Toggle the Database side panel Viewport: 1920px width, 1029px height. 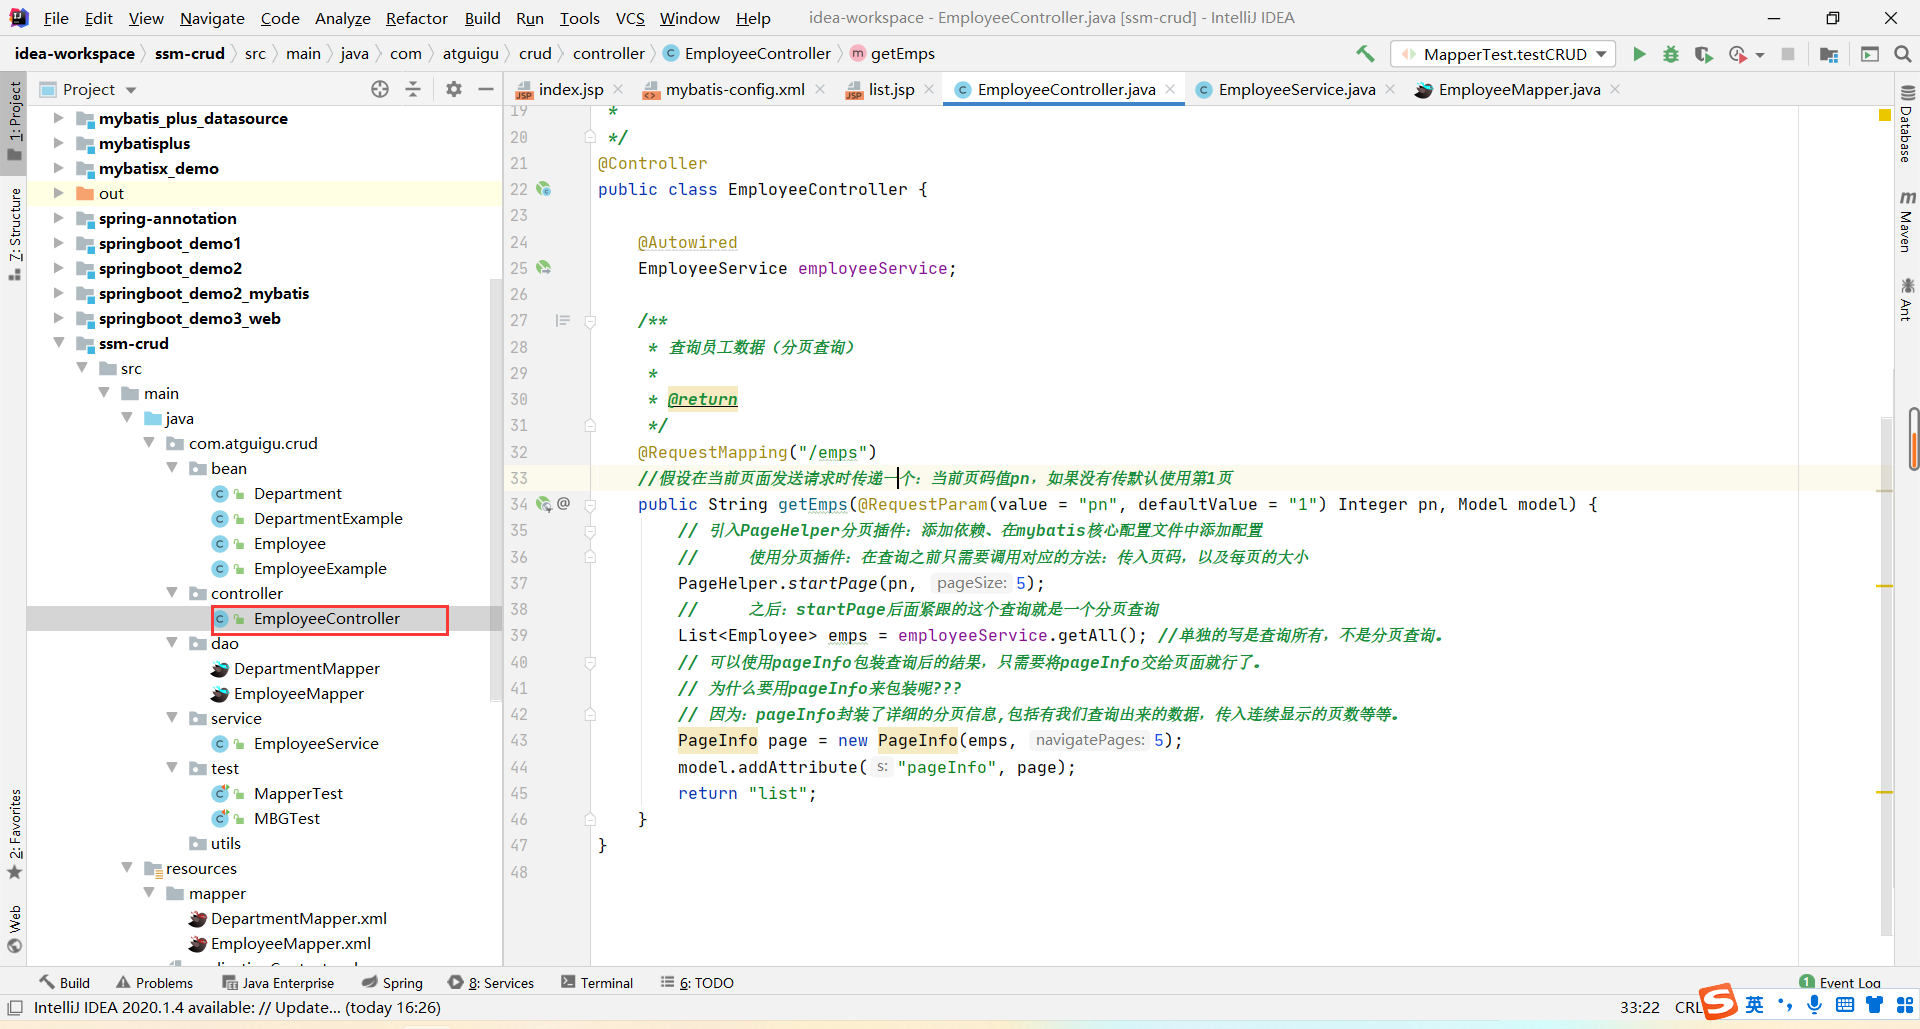(x=1907, y=125)
